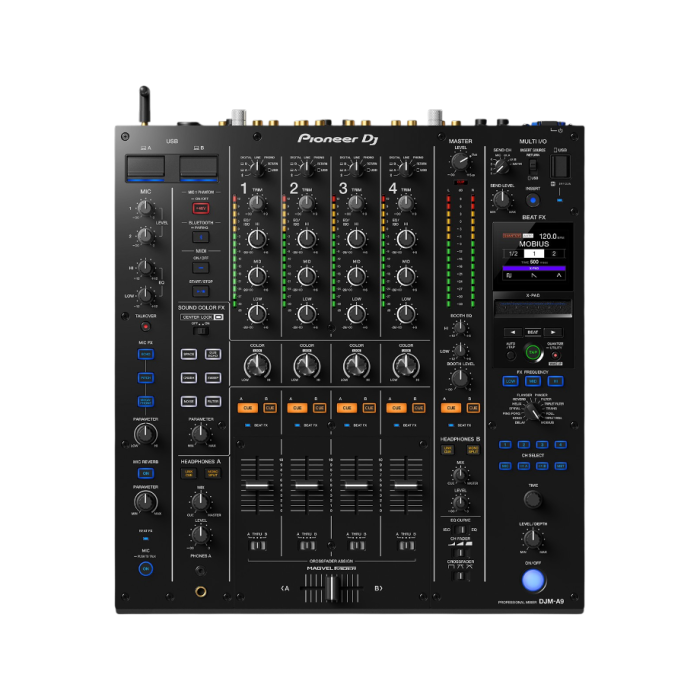This screenshot has height=700, width=700.
Task: Select Sound Color FX Crush button
Action: 189,378
